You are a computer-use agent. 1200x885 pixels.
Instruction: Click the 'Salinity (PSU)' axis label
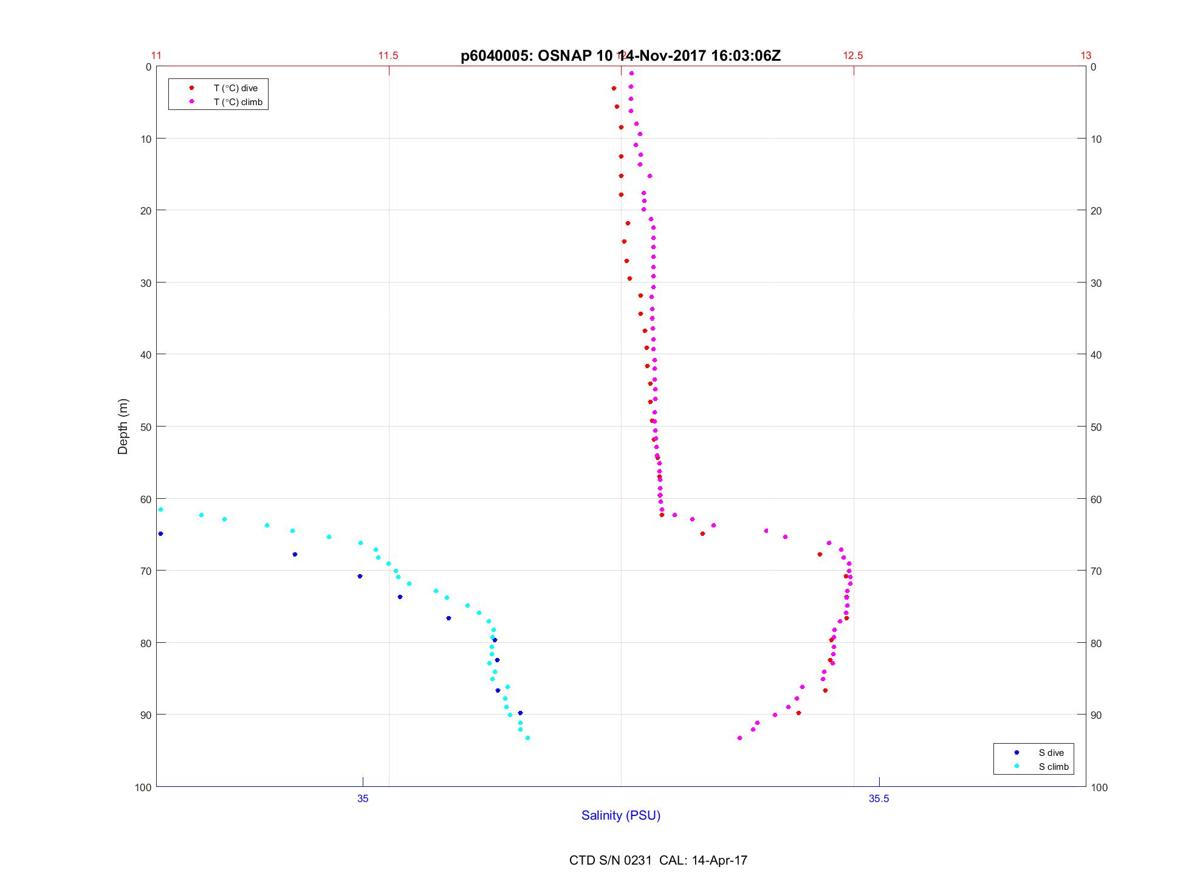pyautogui.click(x=621, y=815)
